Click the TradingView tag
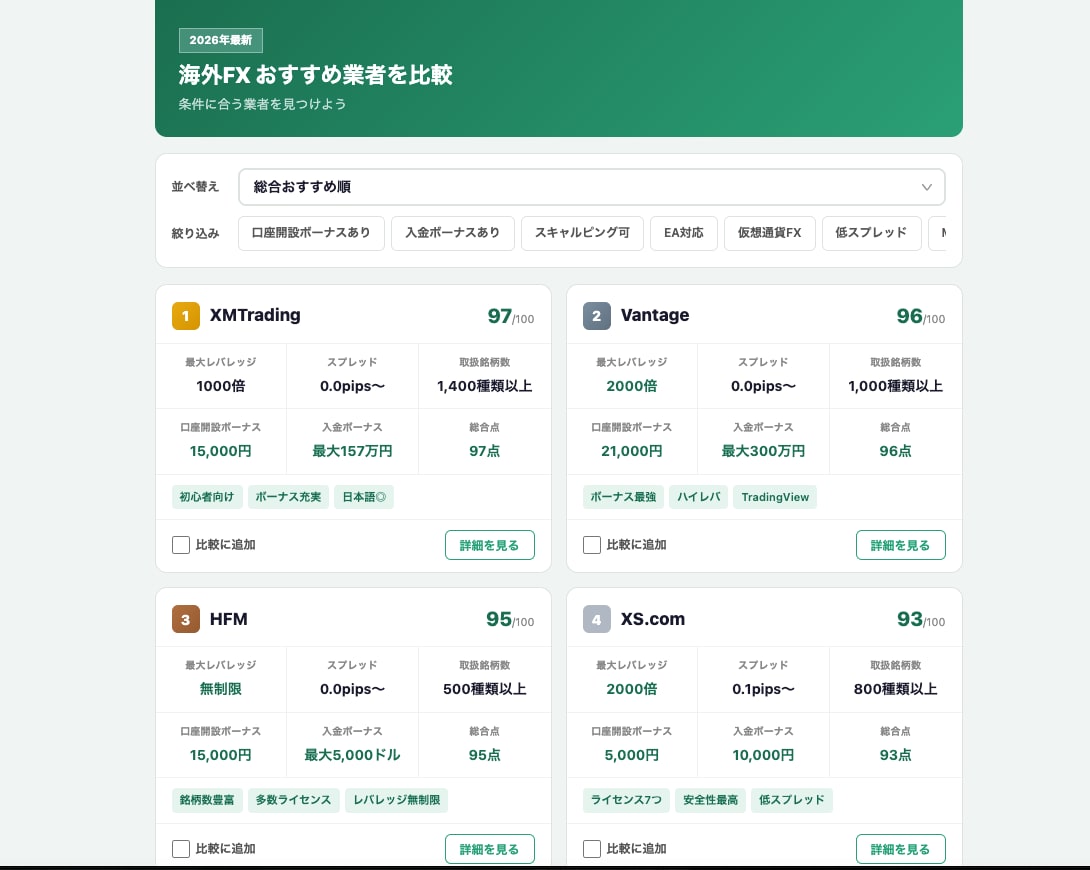This screenshot has width=1090, height=870. tap(775, 497)
